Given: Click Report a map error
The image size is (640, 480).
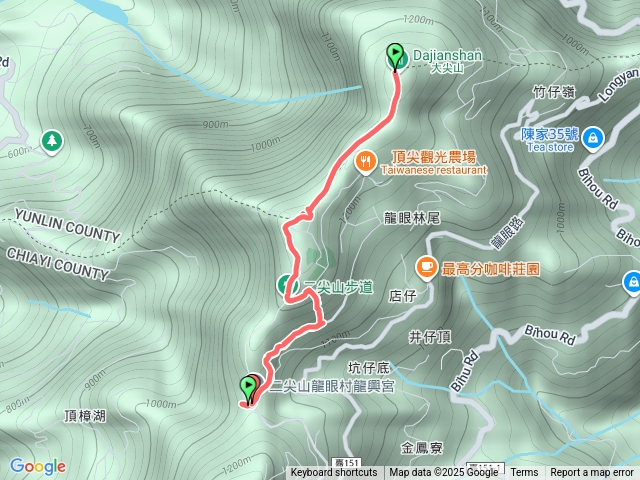Looking at the screenshot, I should pyautogui.click(x=591, y=473).
